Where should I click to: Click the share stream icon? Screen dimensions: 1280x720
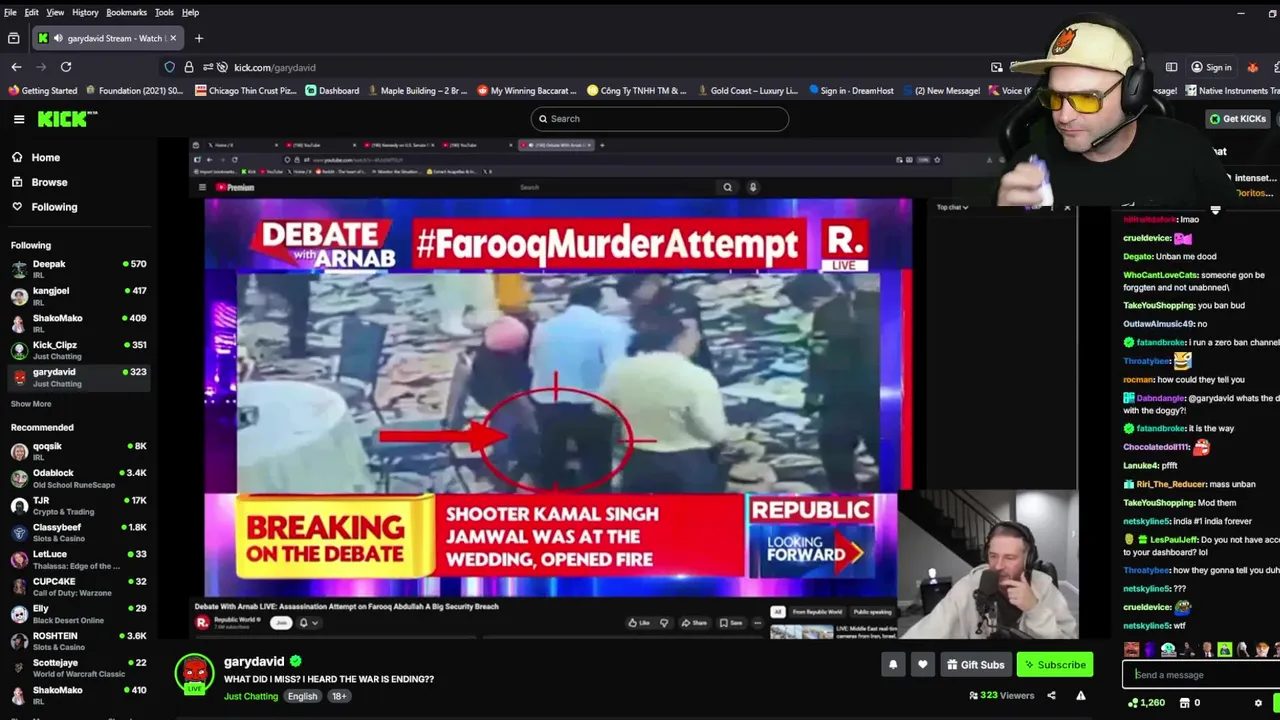[x=1051, y=696]
